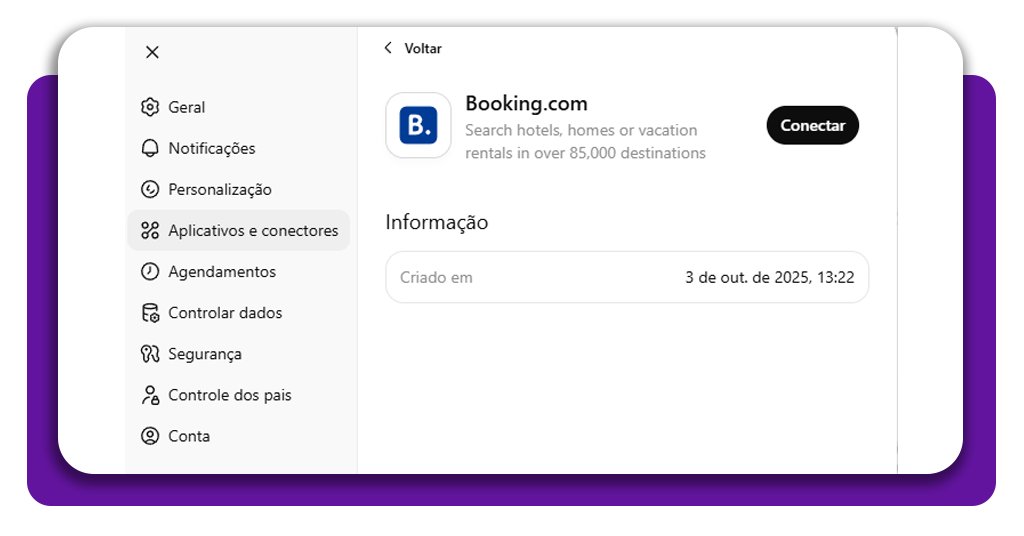Click the Criado em label
This screenshot has width=1024, height=536.
436,277
